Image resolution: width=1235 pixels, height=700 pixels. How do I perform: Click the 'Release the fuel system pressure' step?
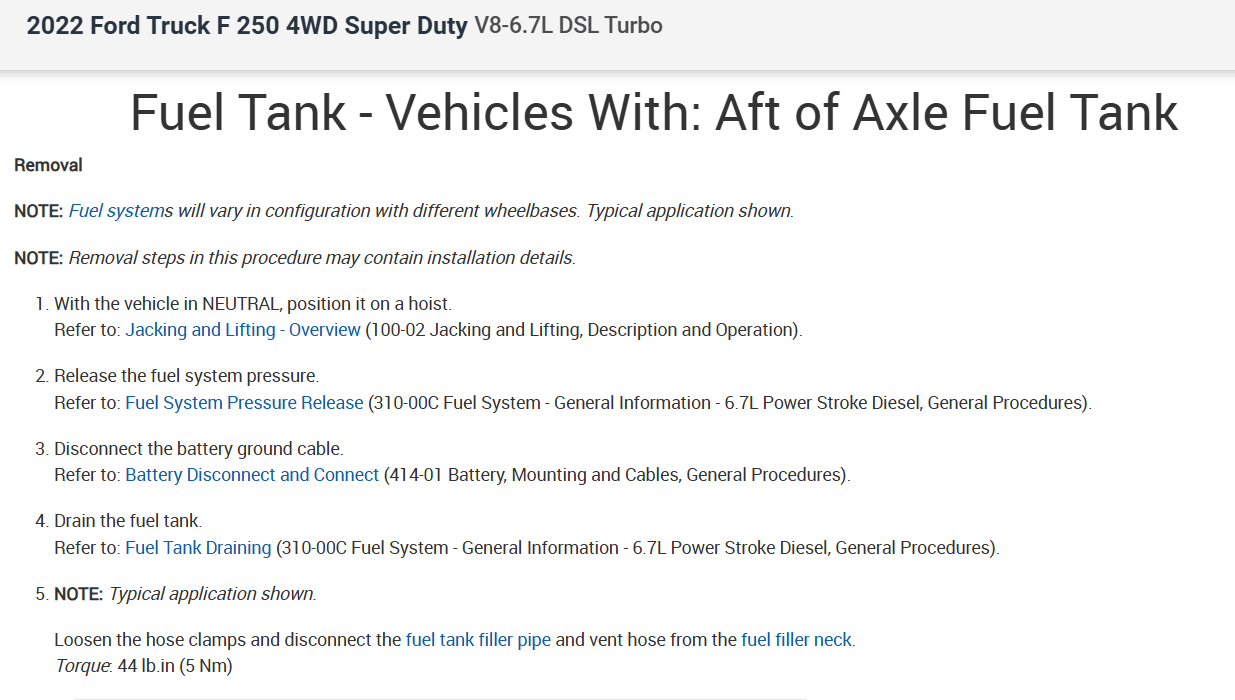[186, 377]
